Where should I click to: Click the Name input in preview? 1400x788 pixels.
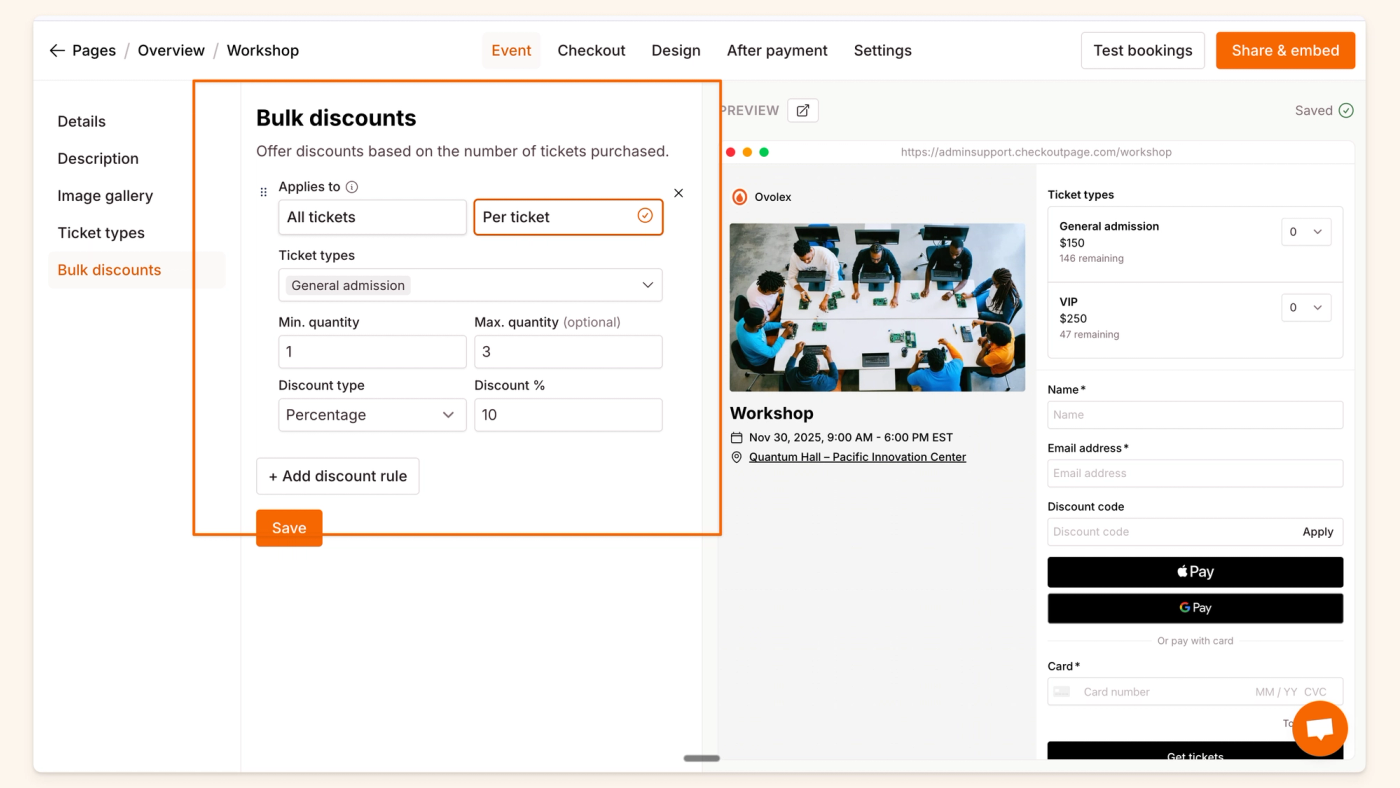click(1195, 415)
